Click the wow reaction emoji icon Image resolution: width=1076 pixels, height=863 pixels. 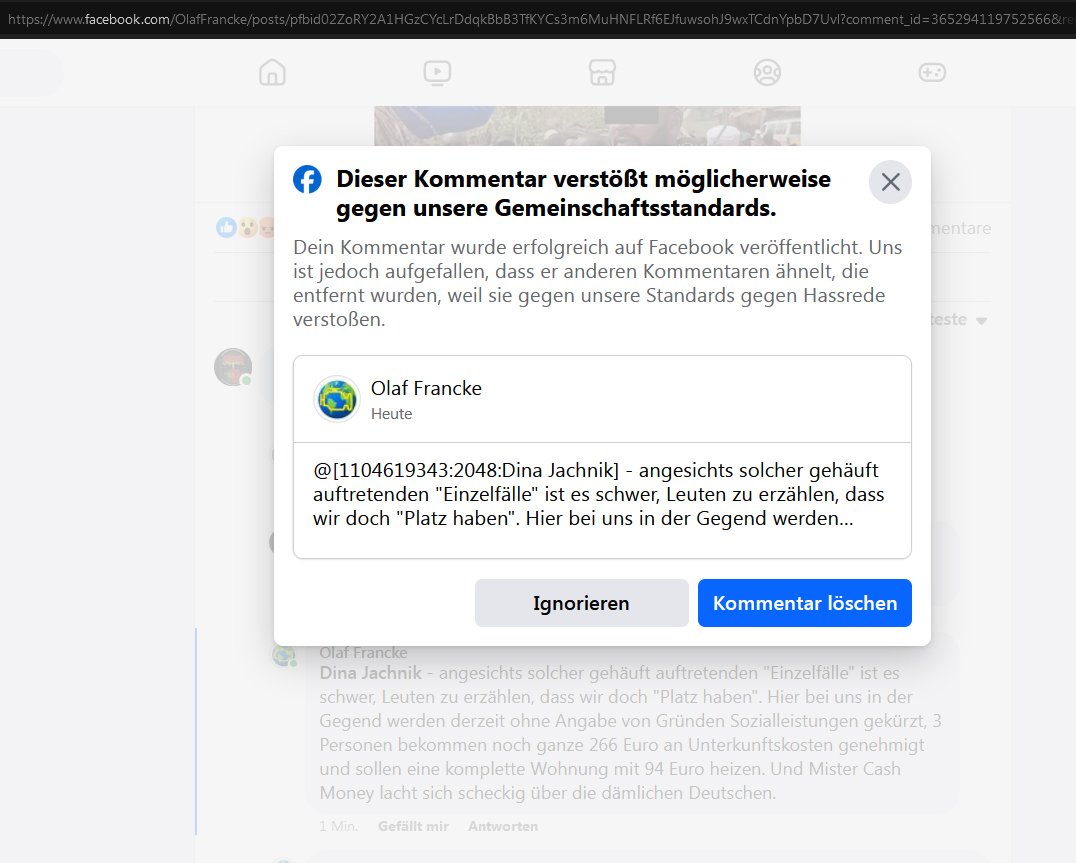[x=247, y=227]
